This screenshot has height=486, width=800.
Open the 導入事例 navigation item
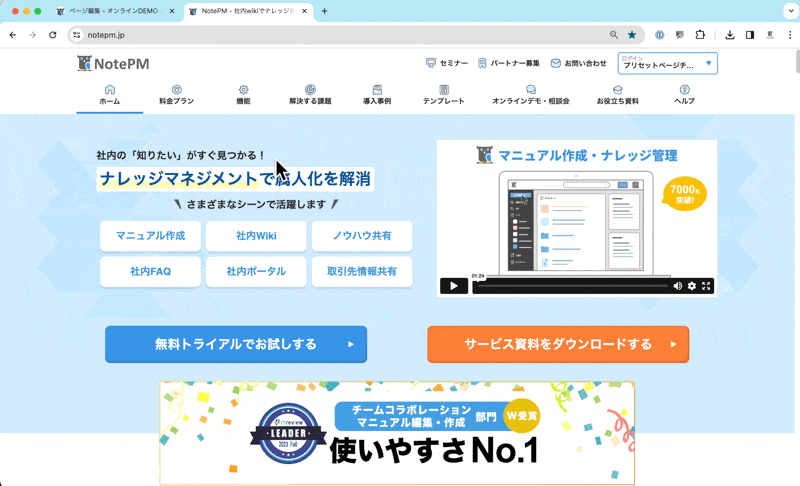(x=377, y=95)
